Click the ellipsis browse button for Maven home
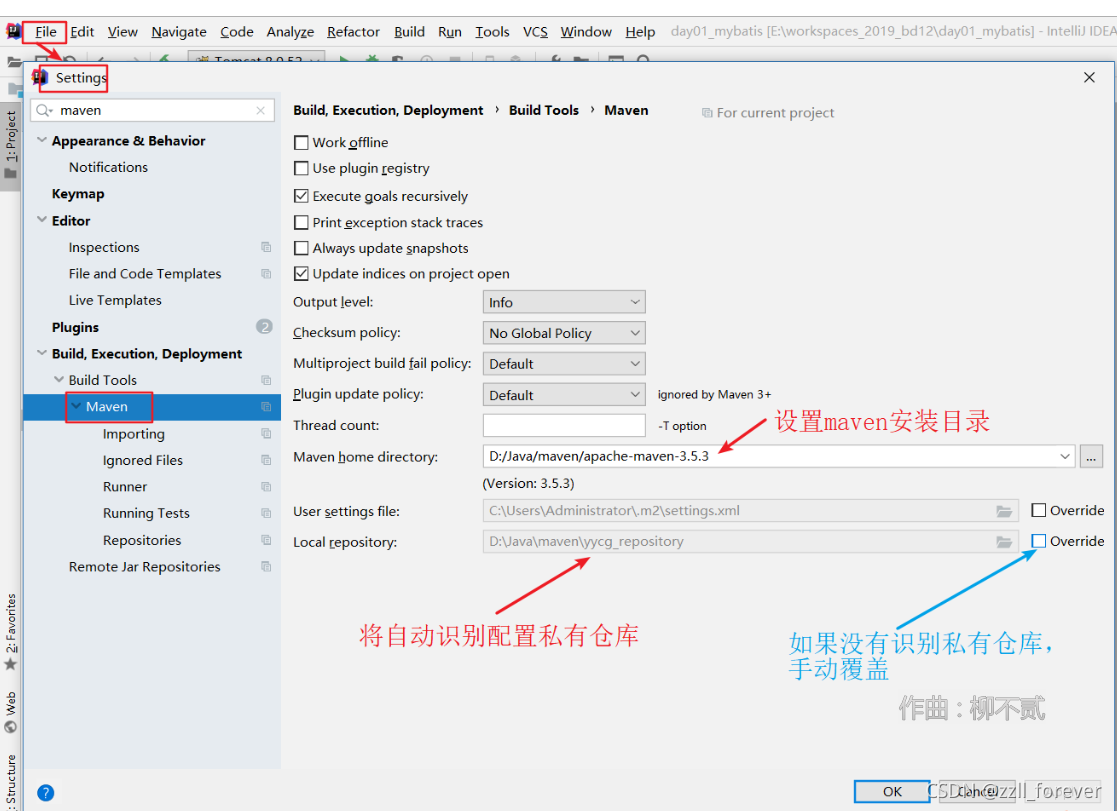Screen dimensions: 1117x811 (x=1091, y=456)
